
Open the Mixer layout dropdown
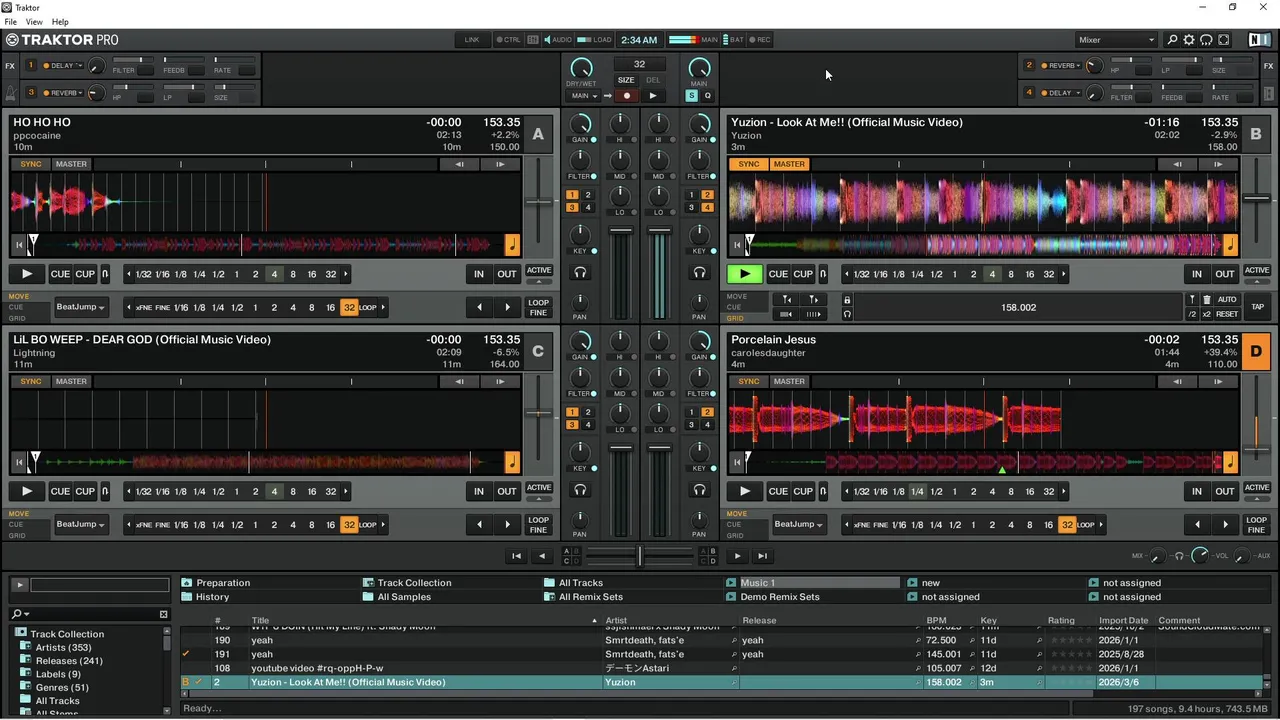pyautogui.click(x=1116, y=40)
